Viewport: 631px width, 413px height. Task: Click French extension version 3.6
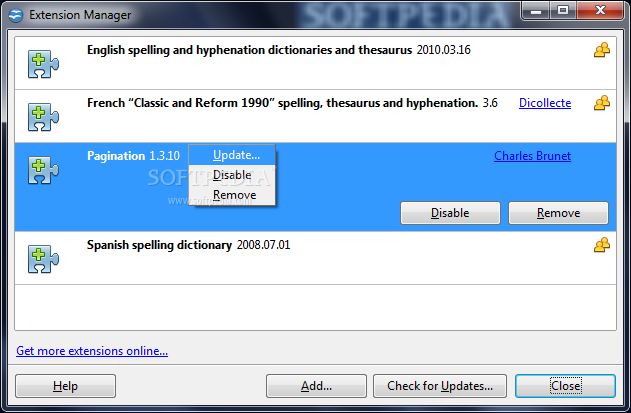pyautogui.click(x=490, y=103)
